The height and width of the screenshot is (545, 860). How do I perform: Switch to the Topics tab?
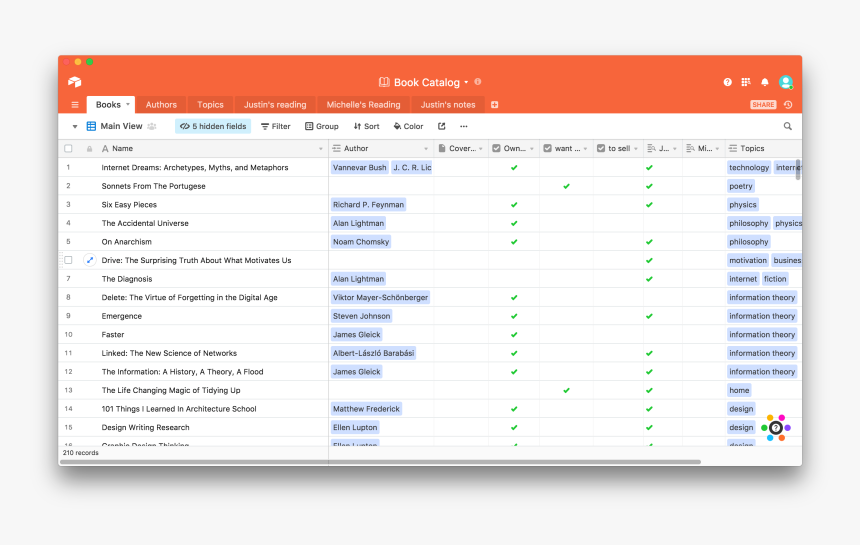210,105
